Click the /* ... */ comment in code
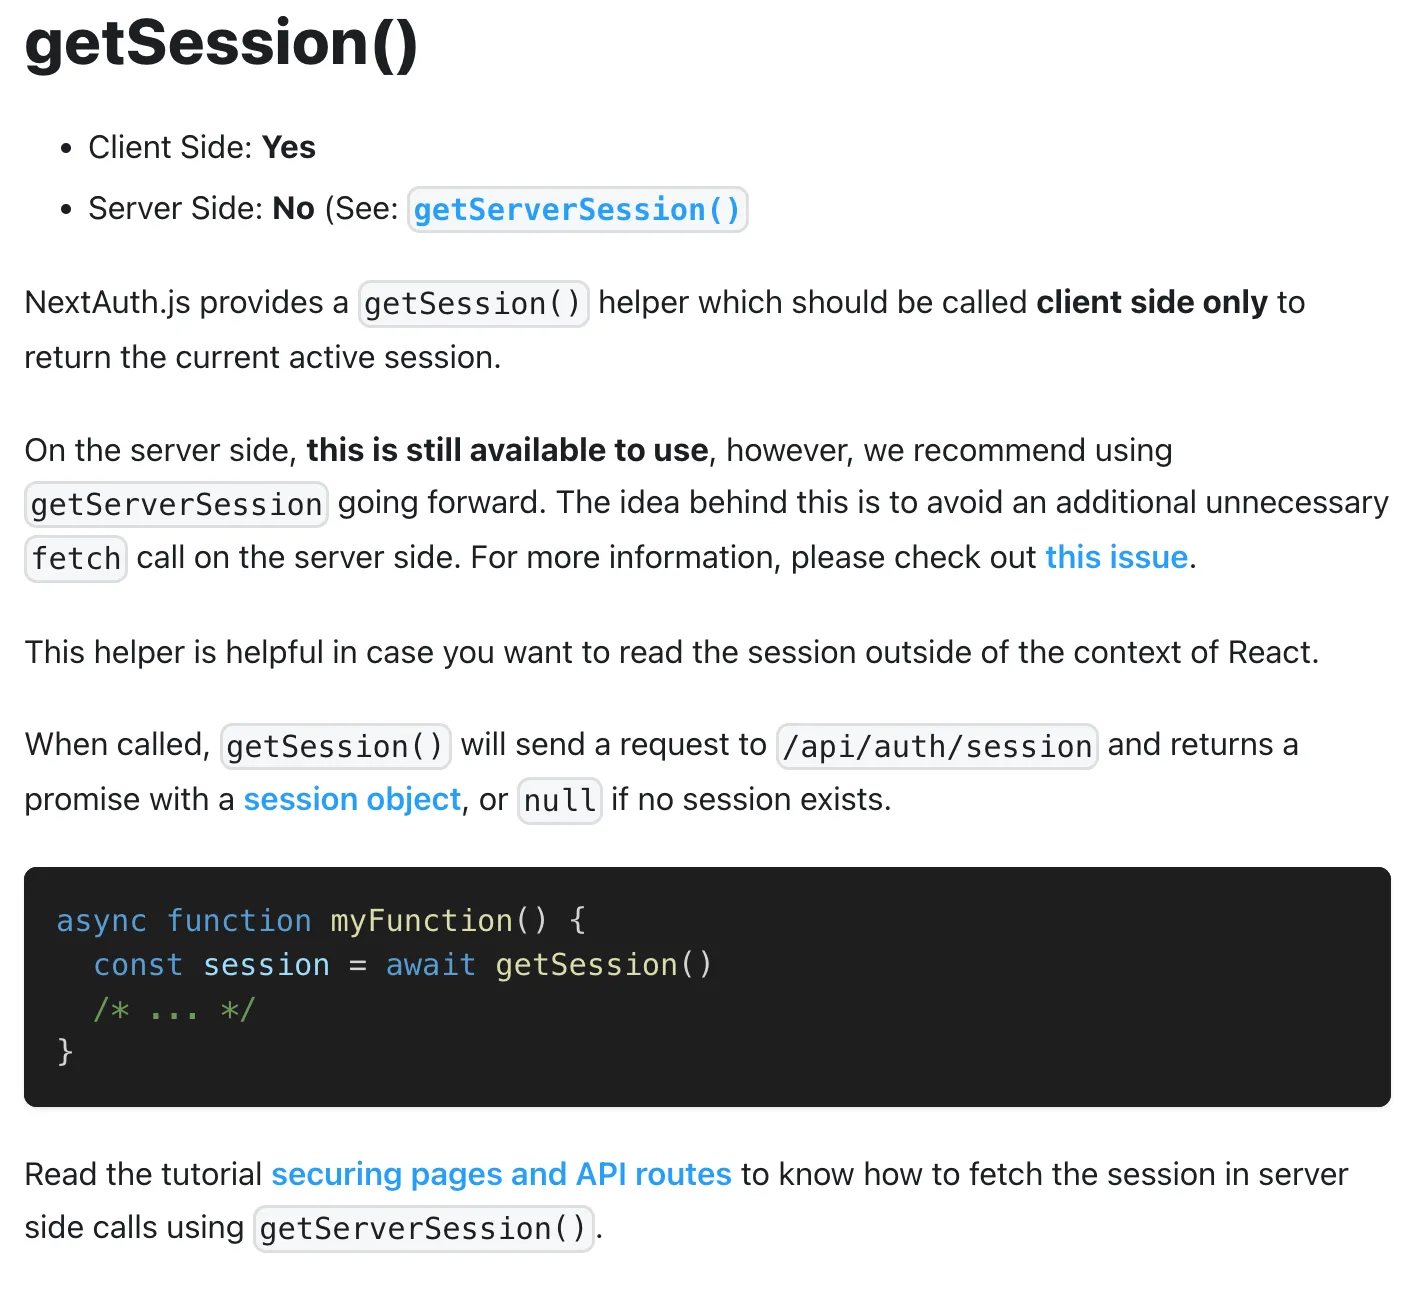The image size is (1418, 1300). pyautogui.click(x=175, y=1009)
